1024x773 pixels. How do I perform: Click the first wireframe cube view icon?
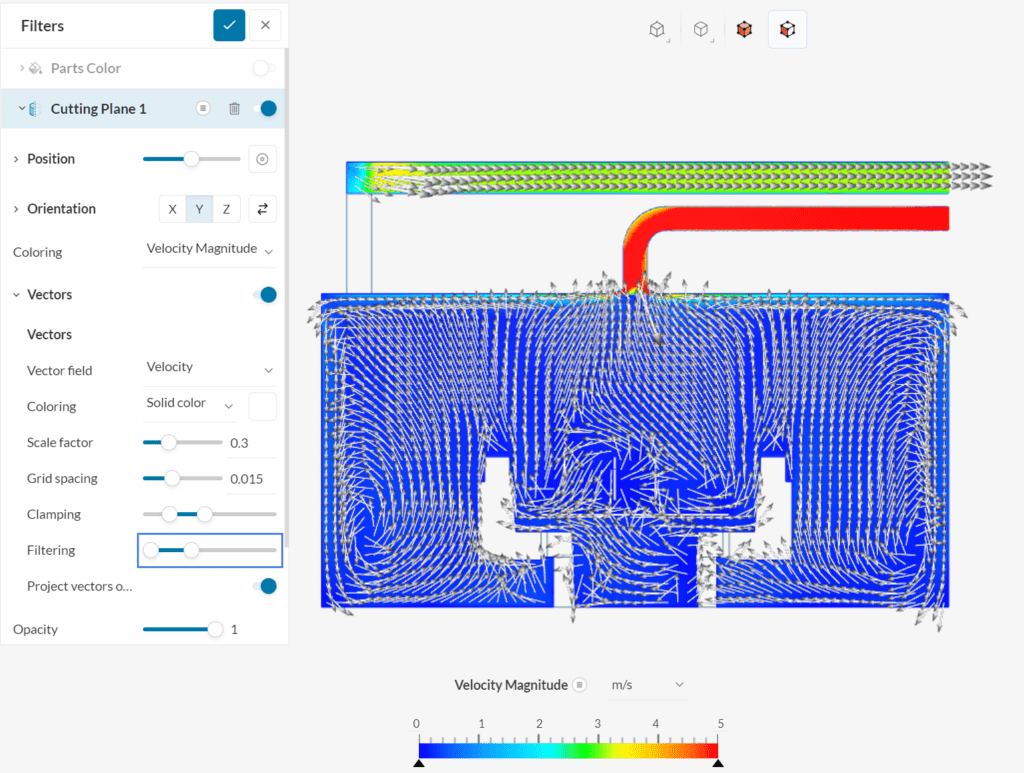click(657, 30)
